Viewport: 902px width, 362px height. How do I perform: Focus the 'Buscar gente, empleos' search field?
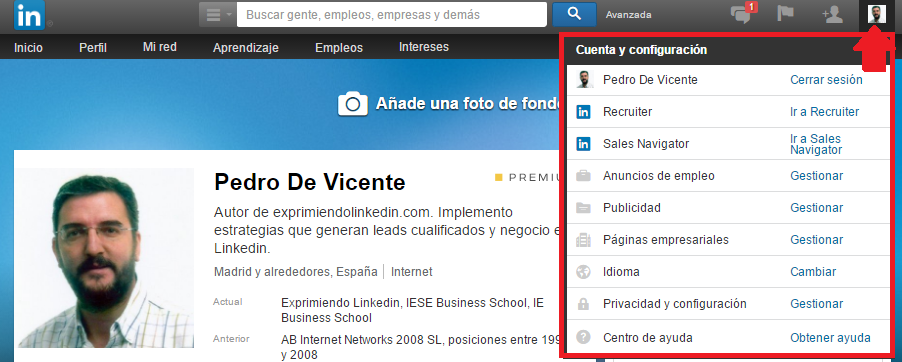coord(392,15)
